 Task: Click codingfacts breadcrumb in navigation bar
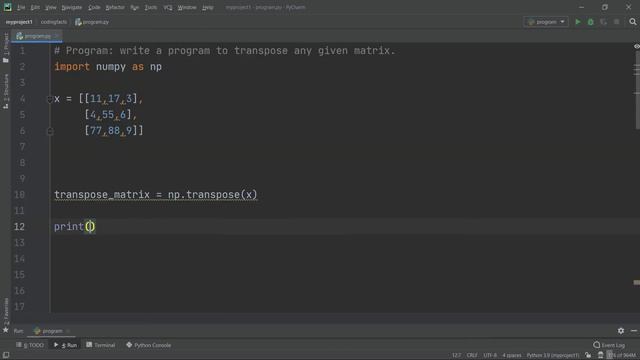[x=53, y=22]
